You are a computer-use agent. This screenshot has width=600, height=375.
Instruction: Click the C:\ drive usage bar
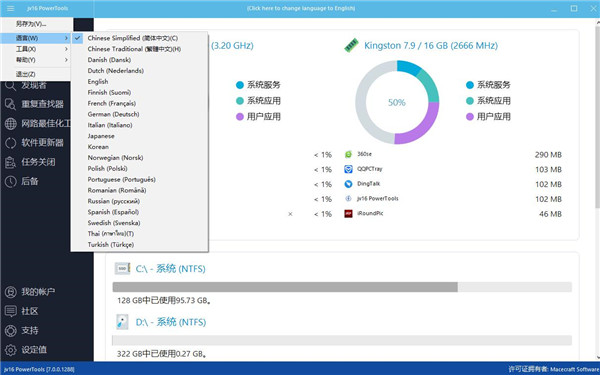point(342,287)
